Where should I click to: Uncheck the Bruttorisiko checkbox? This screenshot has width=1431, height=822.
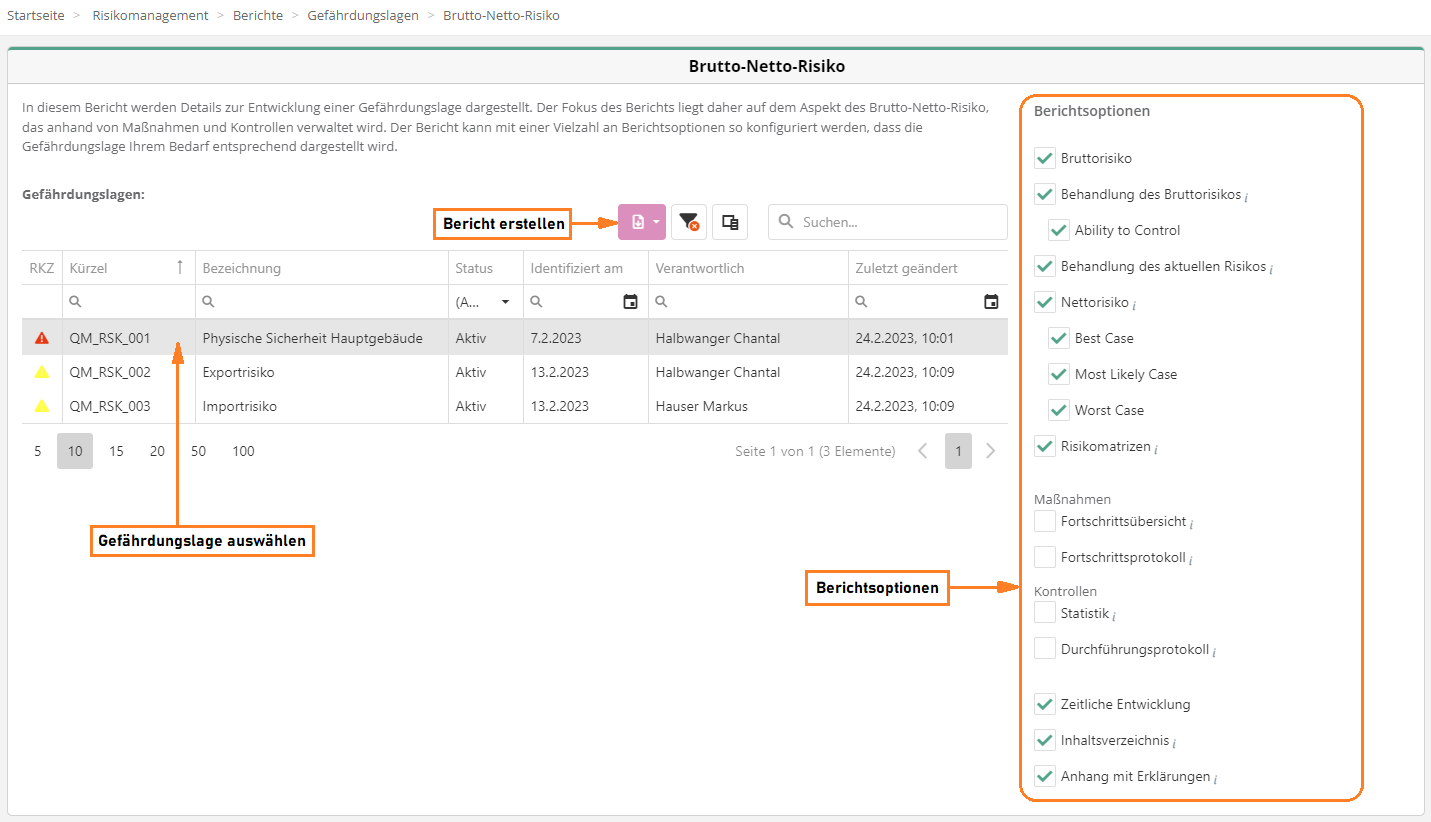point(1045,158)
